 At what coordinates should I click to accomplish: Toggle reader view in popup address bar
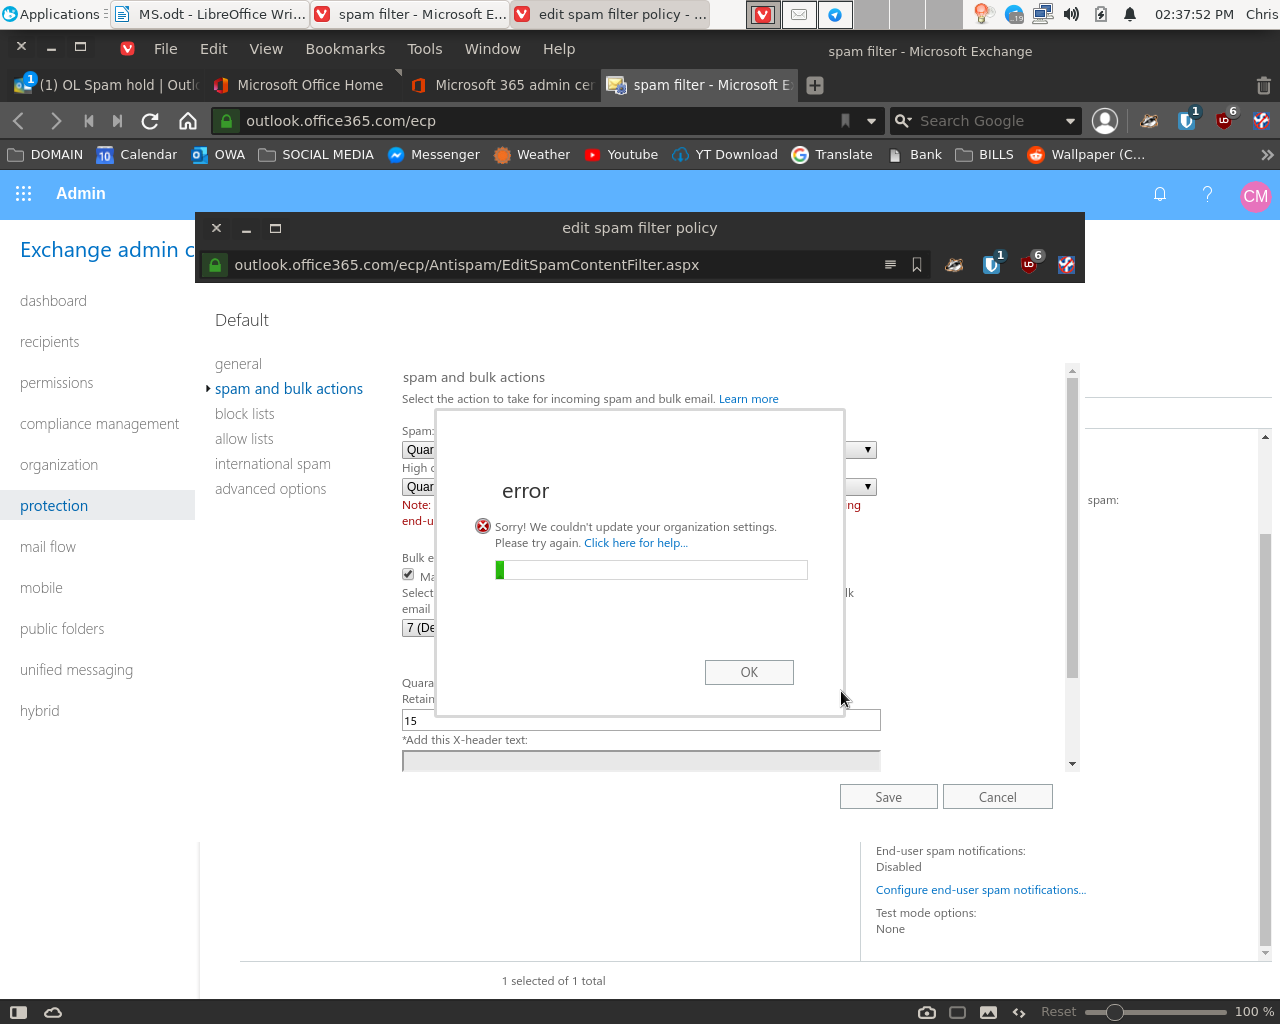click(x=890, y=265)
